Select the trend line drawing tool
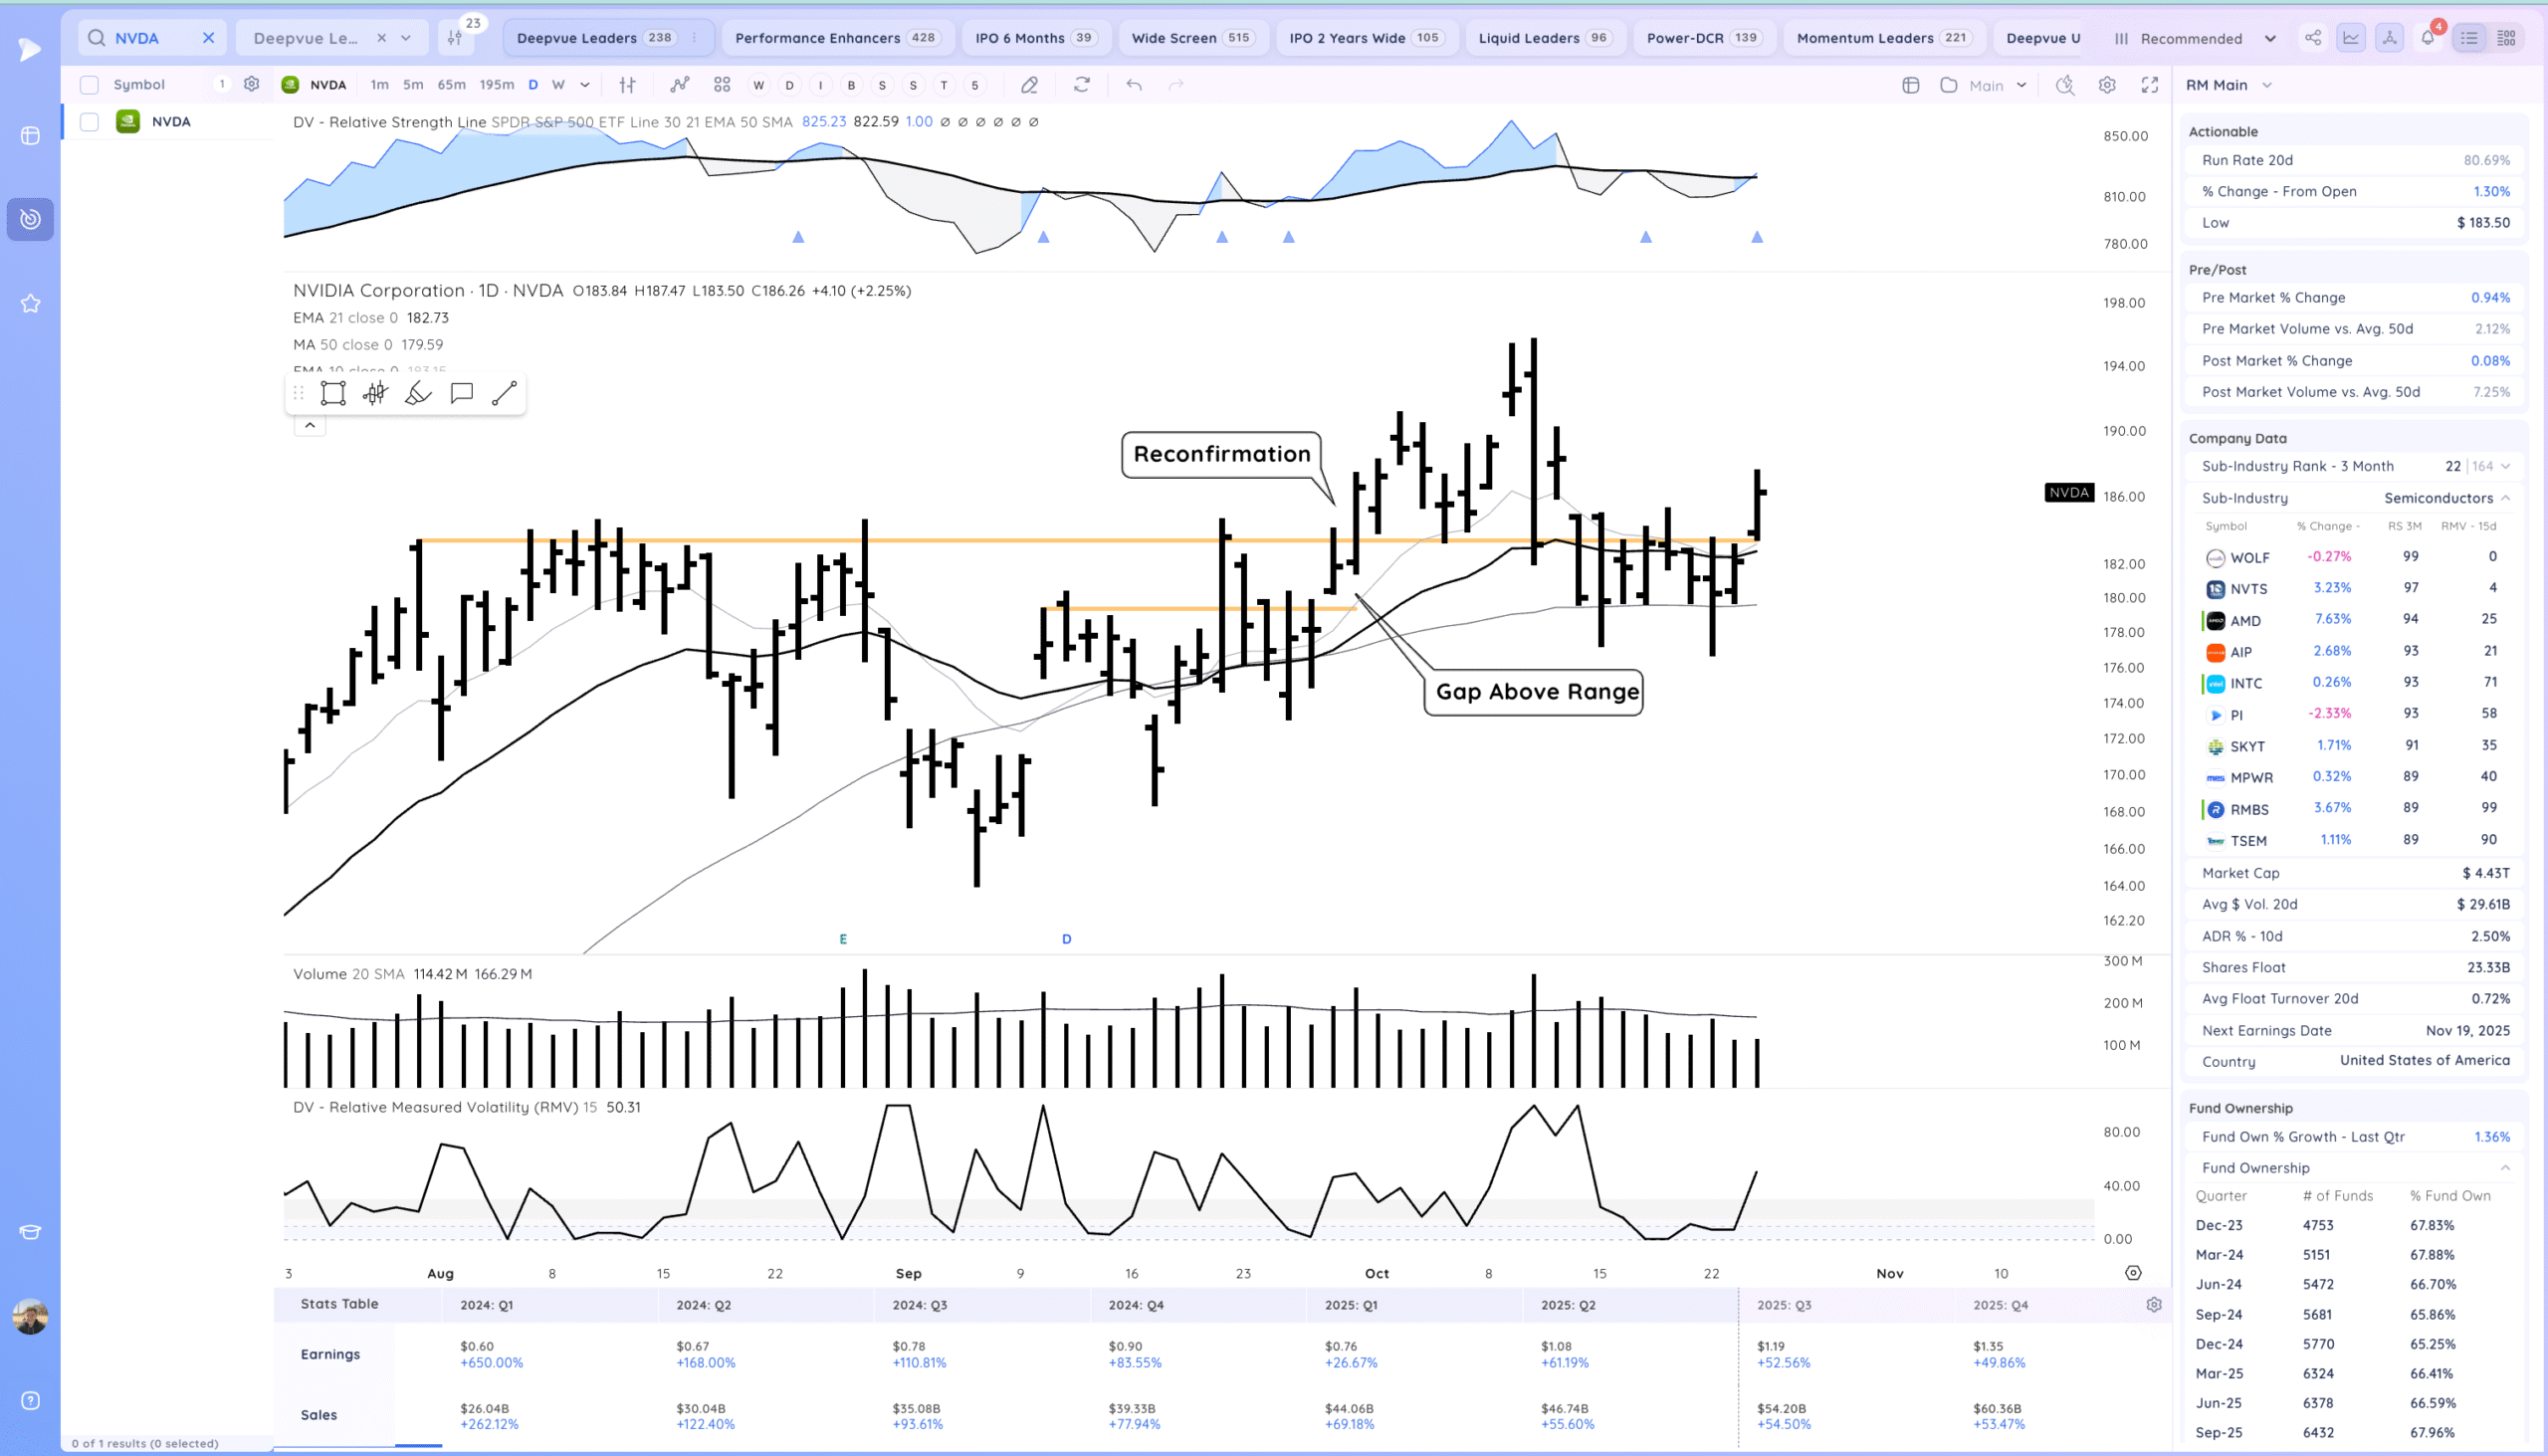The width and height of the screenshot is (2548, 1456). point(504,393)
